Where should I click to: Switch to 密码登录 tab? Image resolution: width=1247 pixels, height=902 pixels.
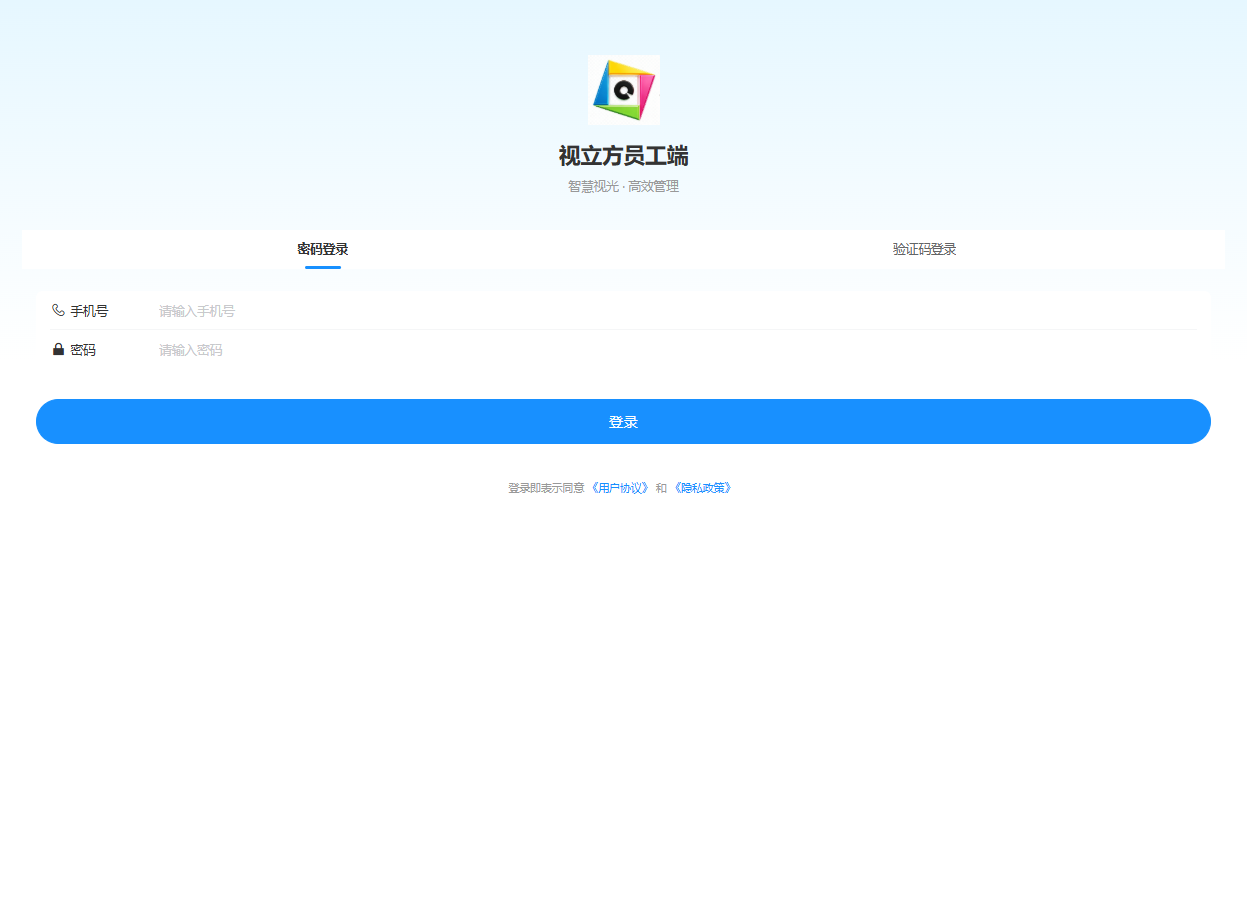point(323,249)
